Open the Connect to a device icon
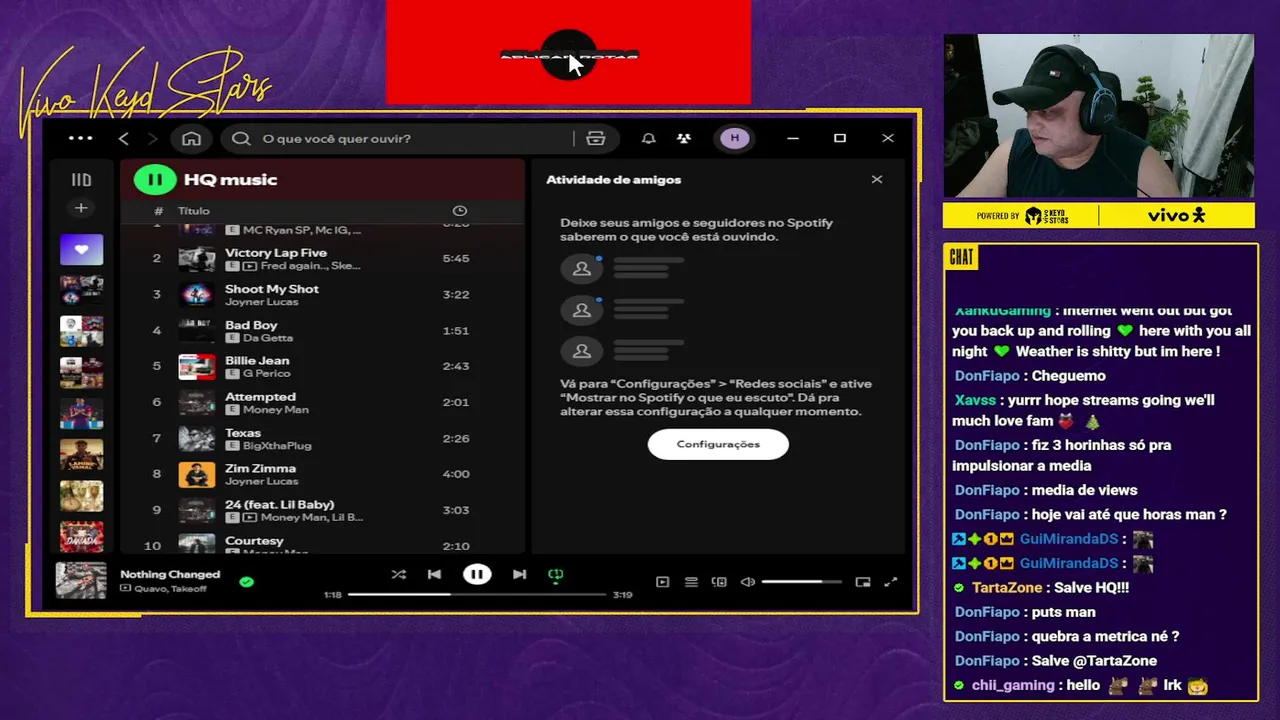1280x720 pixels. 719,582
